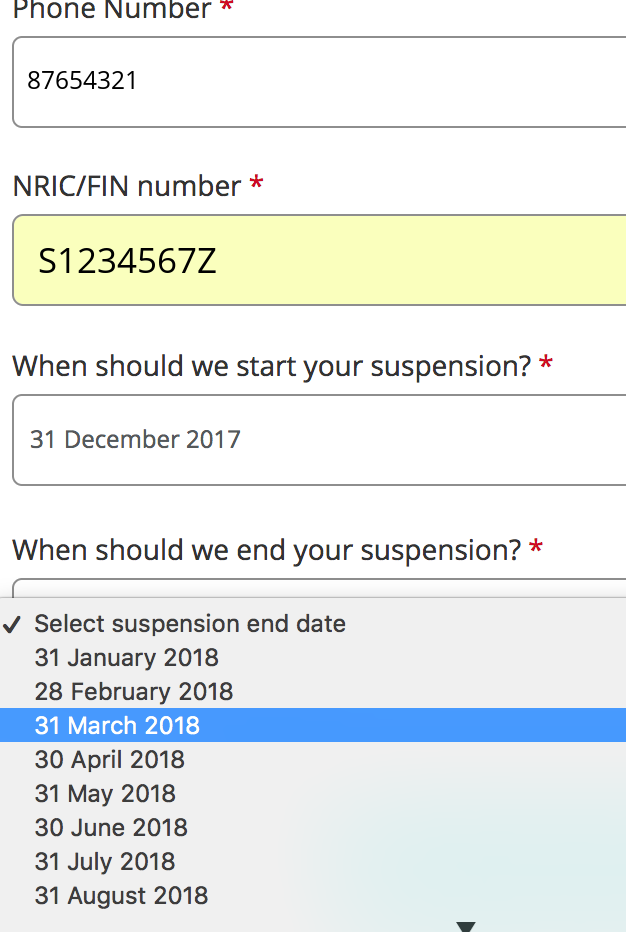
Task: Click the NRIC/FIN field containing S1234567Z
Action: click(319, 260)
